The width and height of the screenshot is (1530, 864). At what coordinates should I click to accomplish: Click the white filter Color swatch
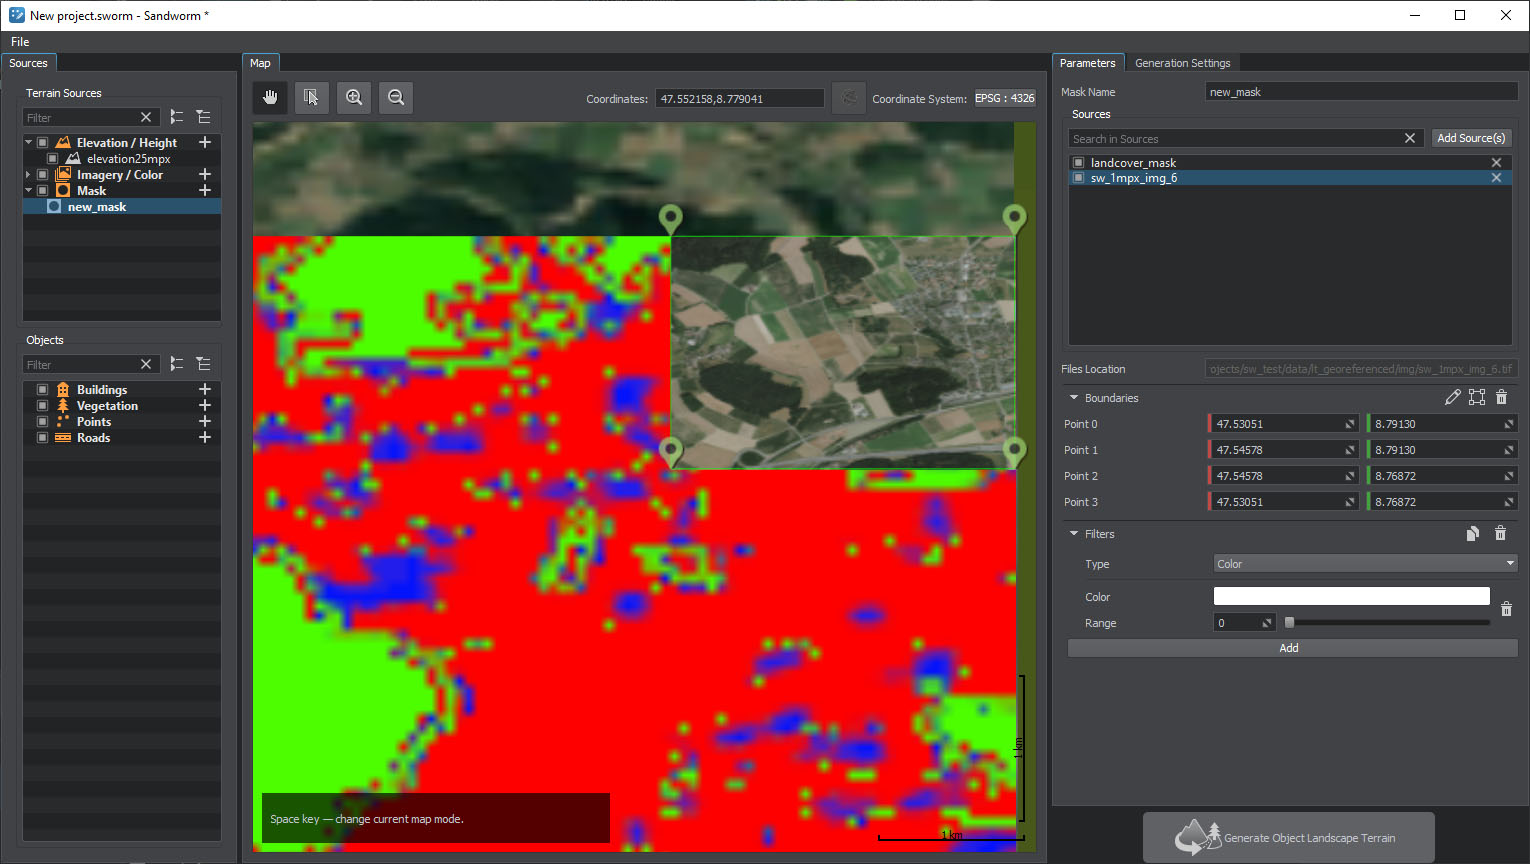click(x=1351, y=596)
